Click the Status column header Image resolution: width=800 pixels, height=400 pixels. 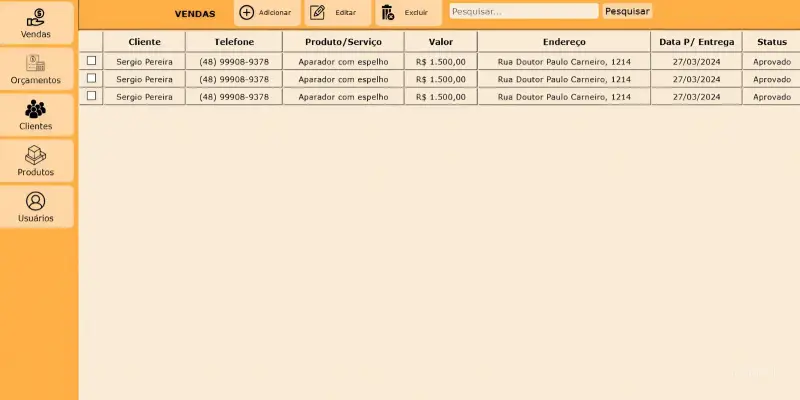pyautogui.click(x=771, y=42)
